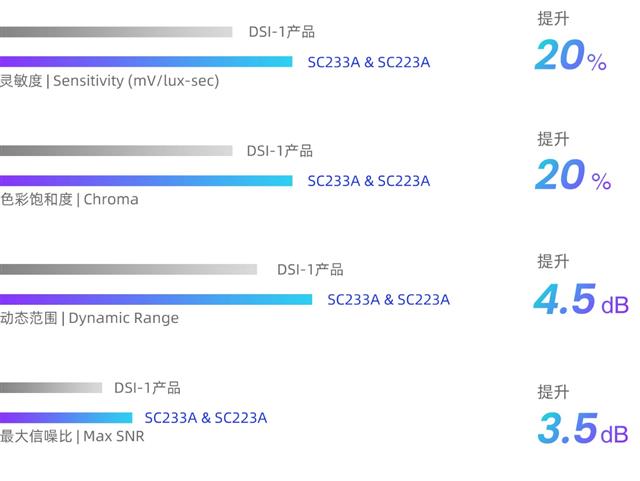Click SC233A & SC223A text in Max SNR row
Screen dimensions: 640x481
[206, 418]
